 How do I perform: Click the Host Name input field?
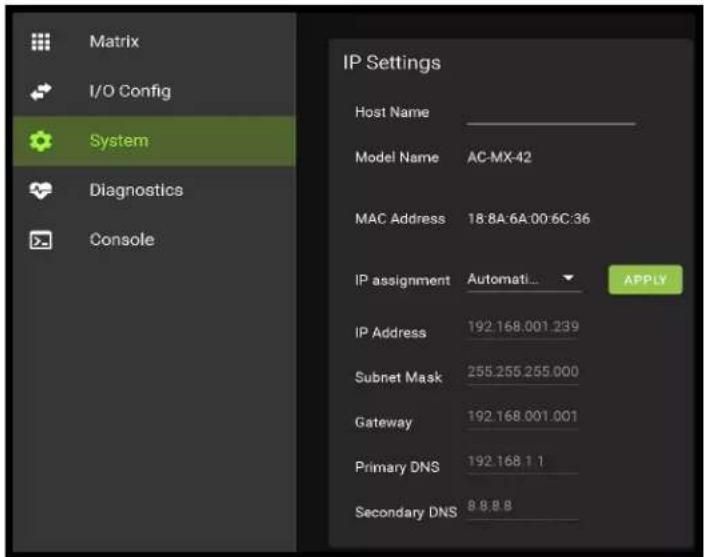click(x=551, y=113)
